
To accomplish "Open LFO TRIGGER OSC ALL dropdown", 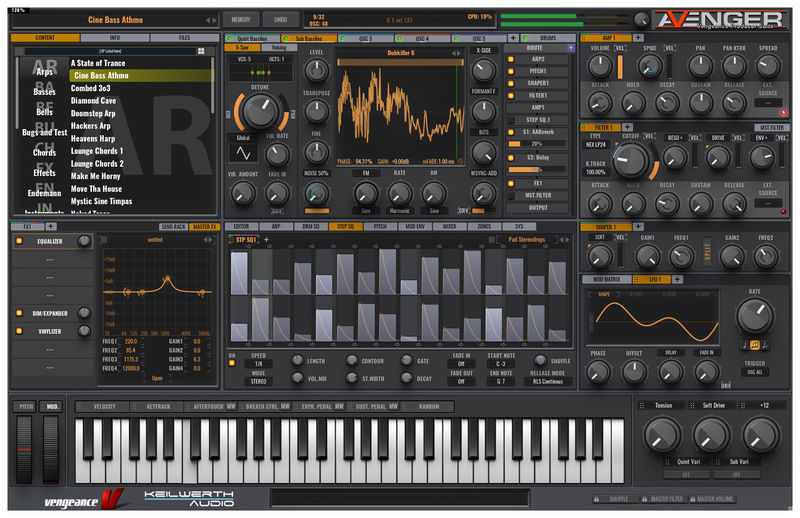I will pos(755,372).
